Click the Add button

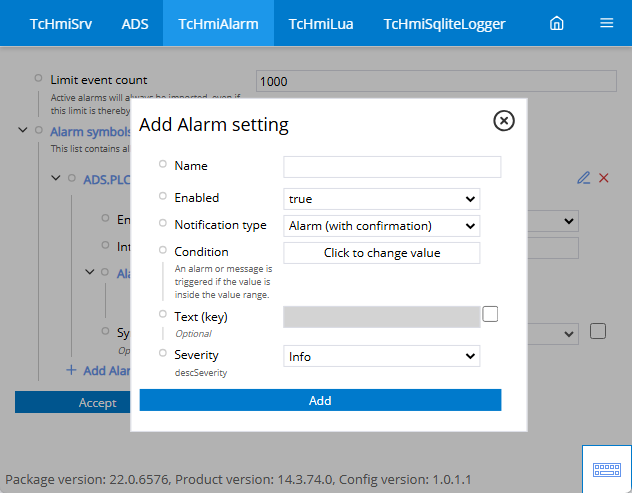[320, 400]
